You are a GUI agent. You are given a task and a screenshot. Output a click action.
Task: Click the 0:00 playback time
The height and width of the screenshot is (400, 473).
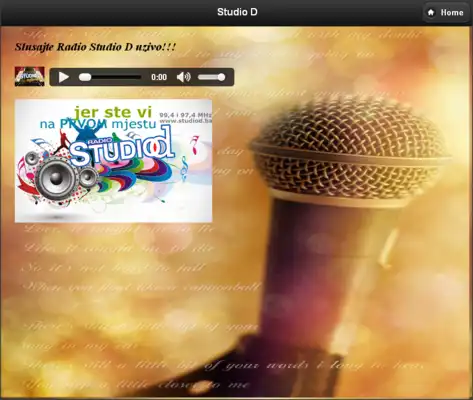pyautogui.click(x=159, y=77)
